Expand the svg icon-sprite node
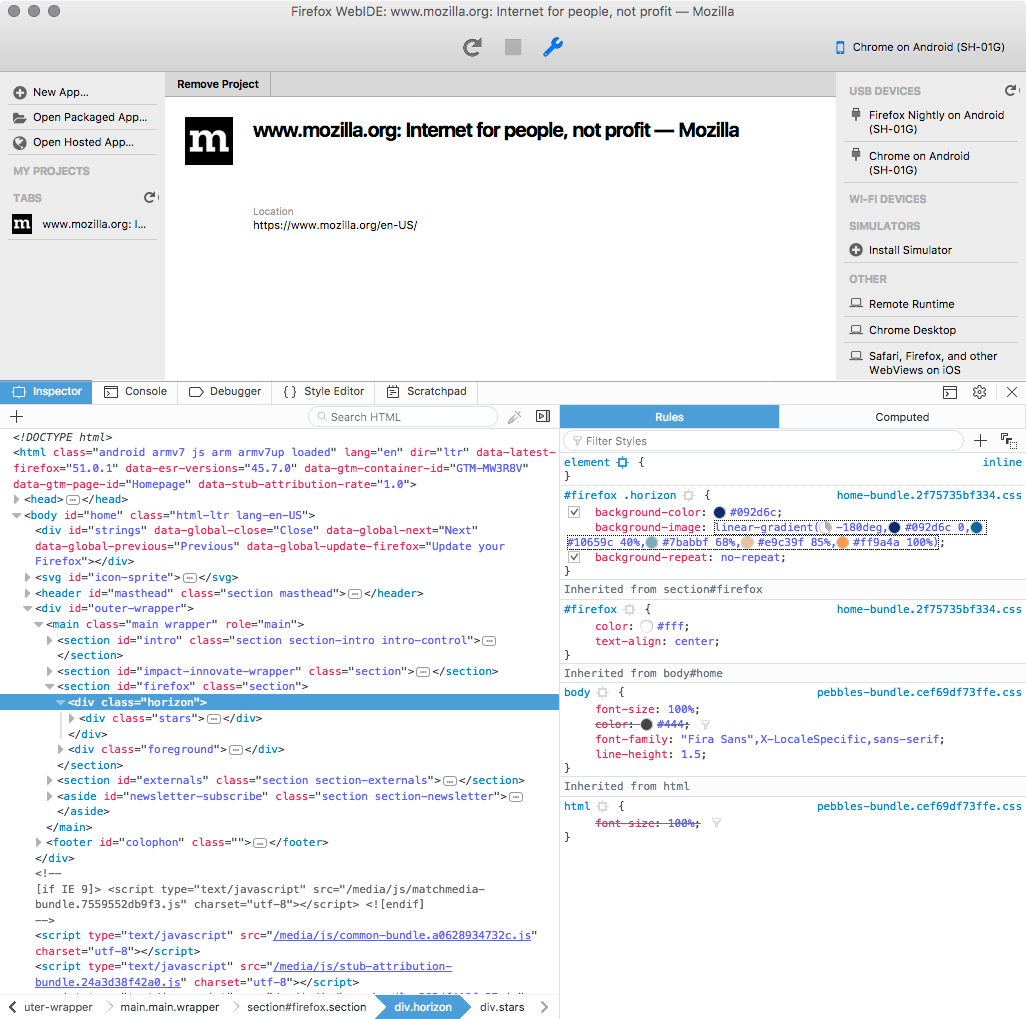 (x=27, y=577)
